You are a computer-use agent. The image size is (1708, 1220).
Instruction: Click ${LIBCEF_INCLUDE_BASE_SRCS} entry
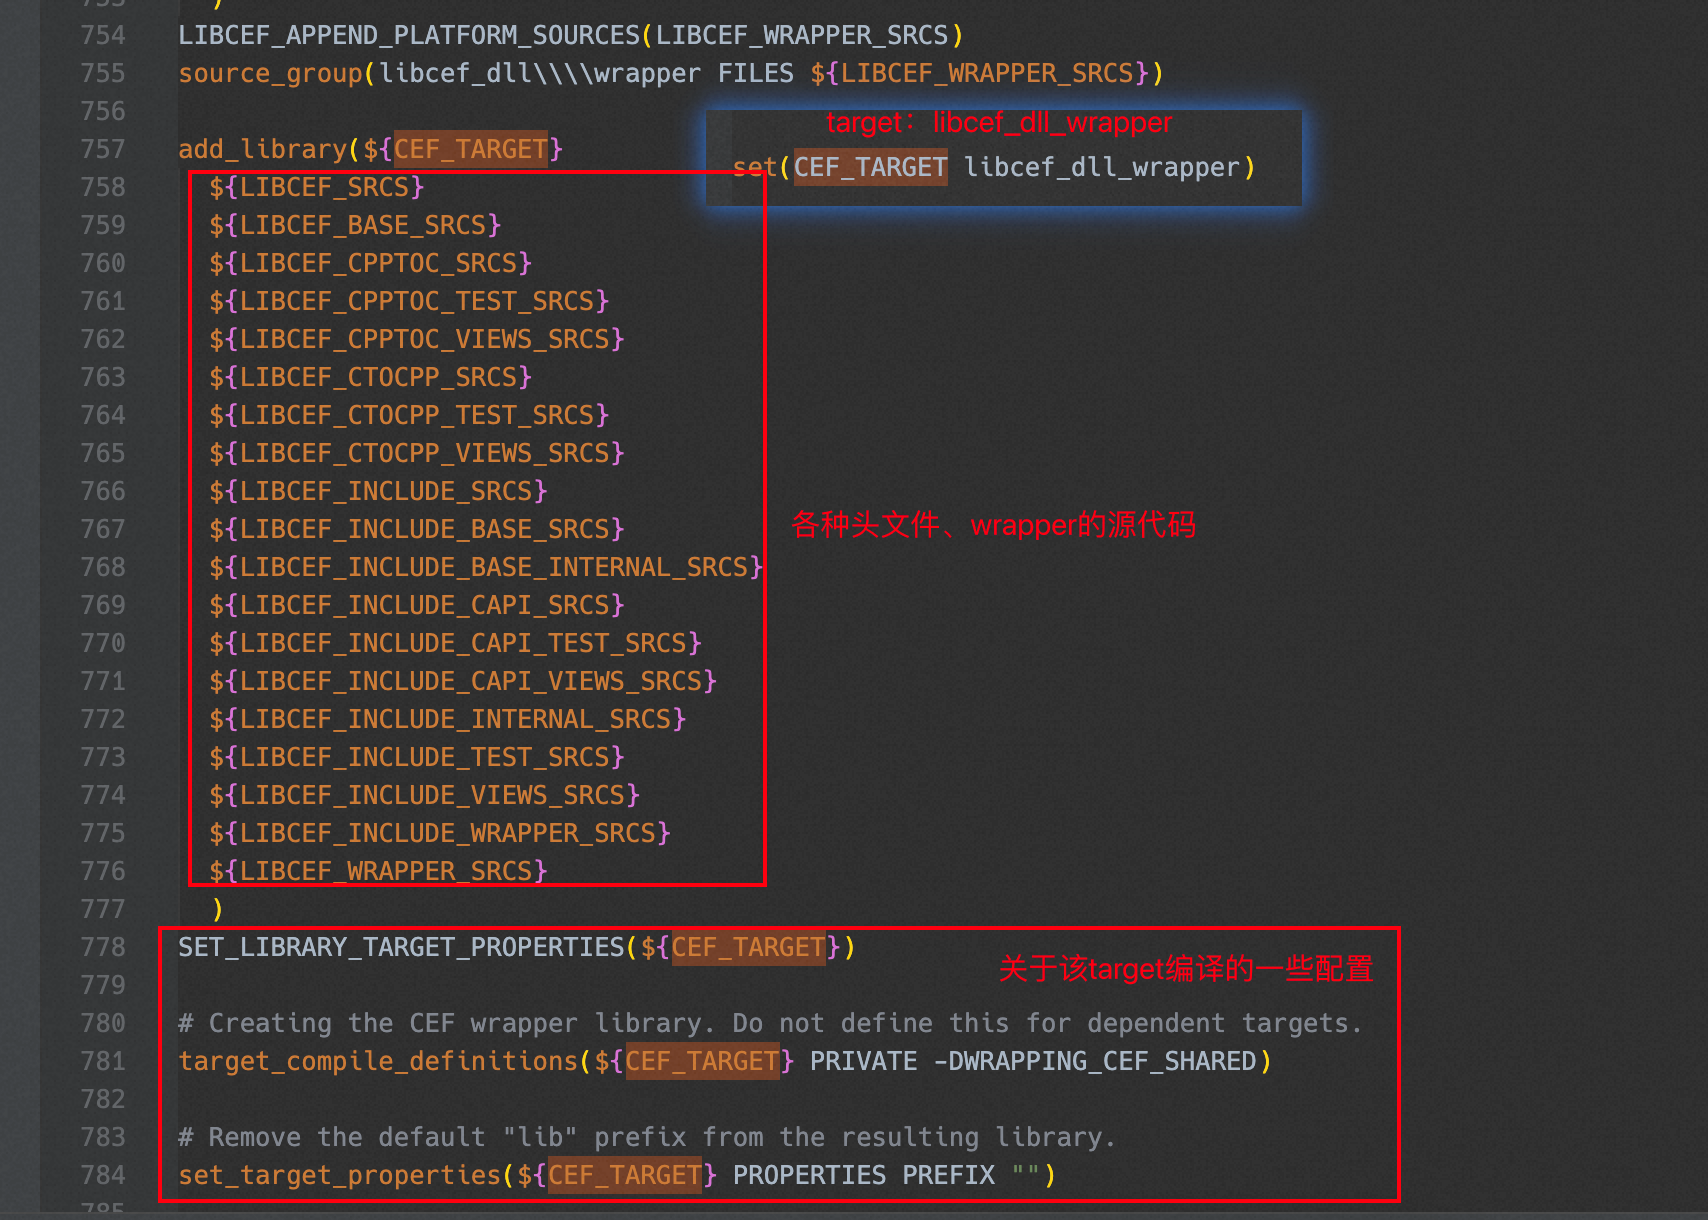click(417, 529)
